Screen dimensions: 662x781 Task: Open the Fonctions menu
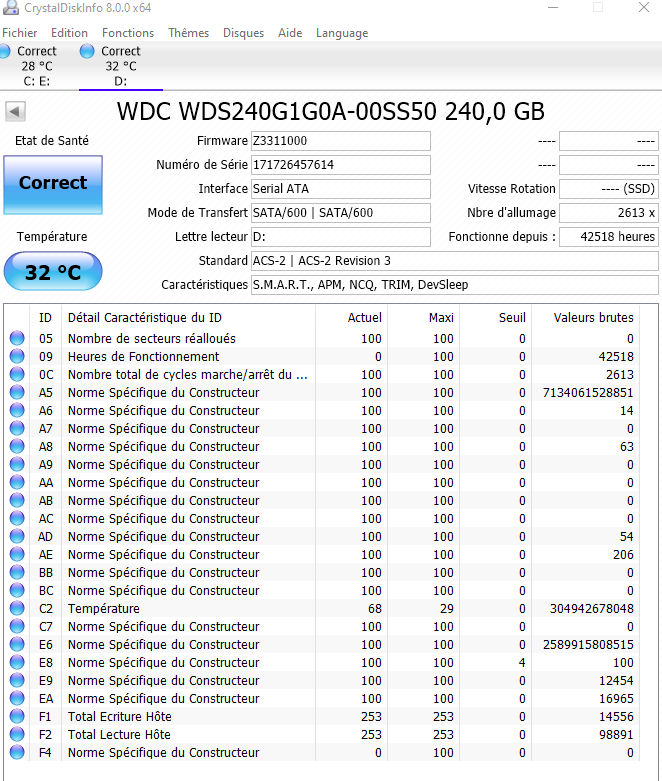[128, 33]
